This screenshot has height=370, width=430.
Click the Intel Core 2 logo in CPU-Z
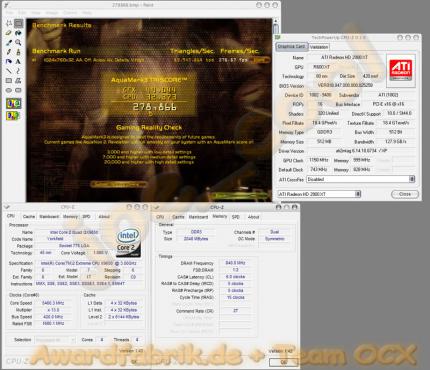click(x=128, y=243)
